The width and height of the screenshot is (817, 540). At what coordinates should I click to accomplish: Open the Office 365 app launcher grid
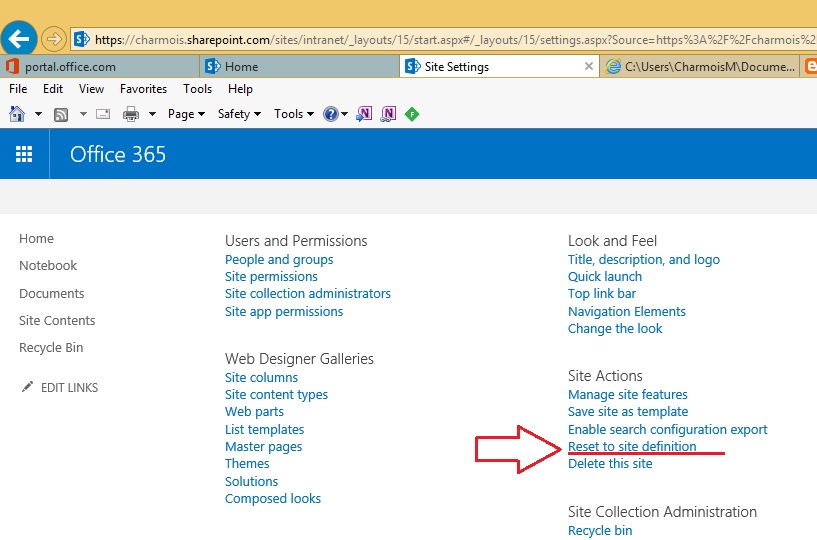pos(24,154)
